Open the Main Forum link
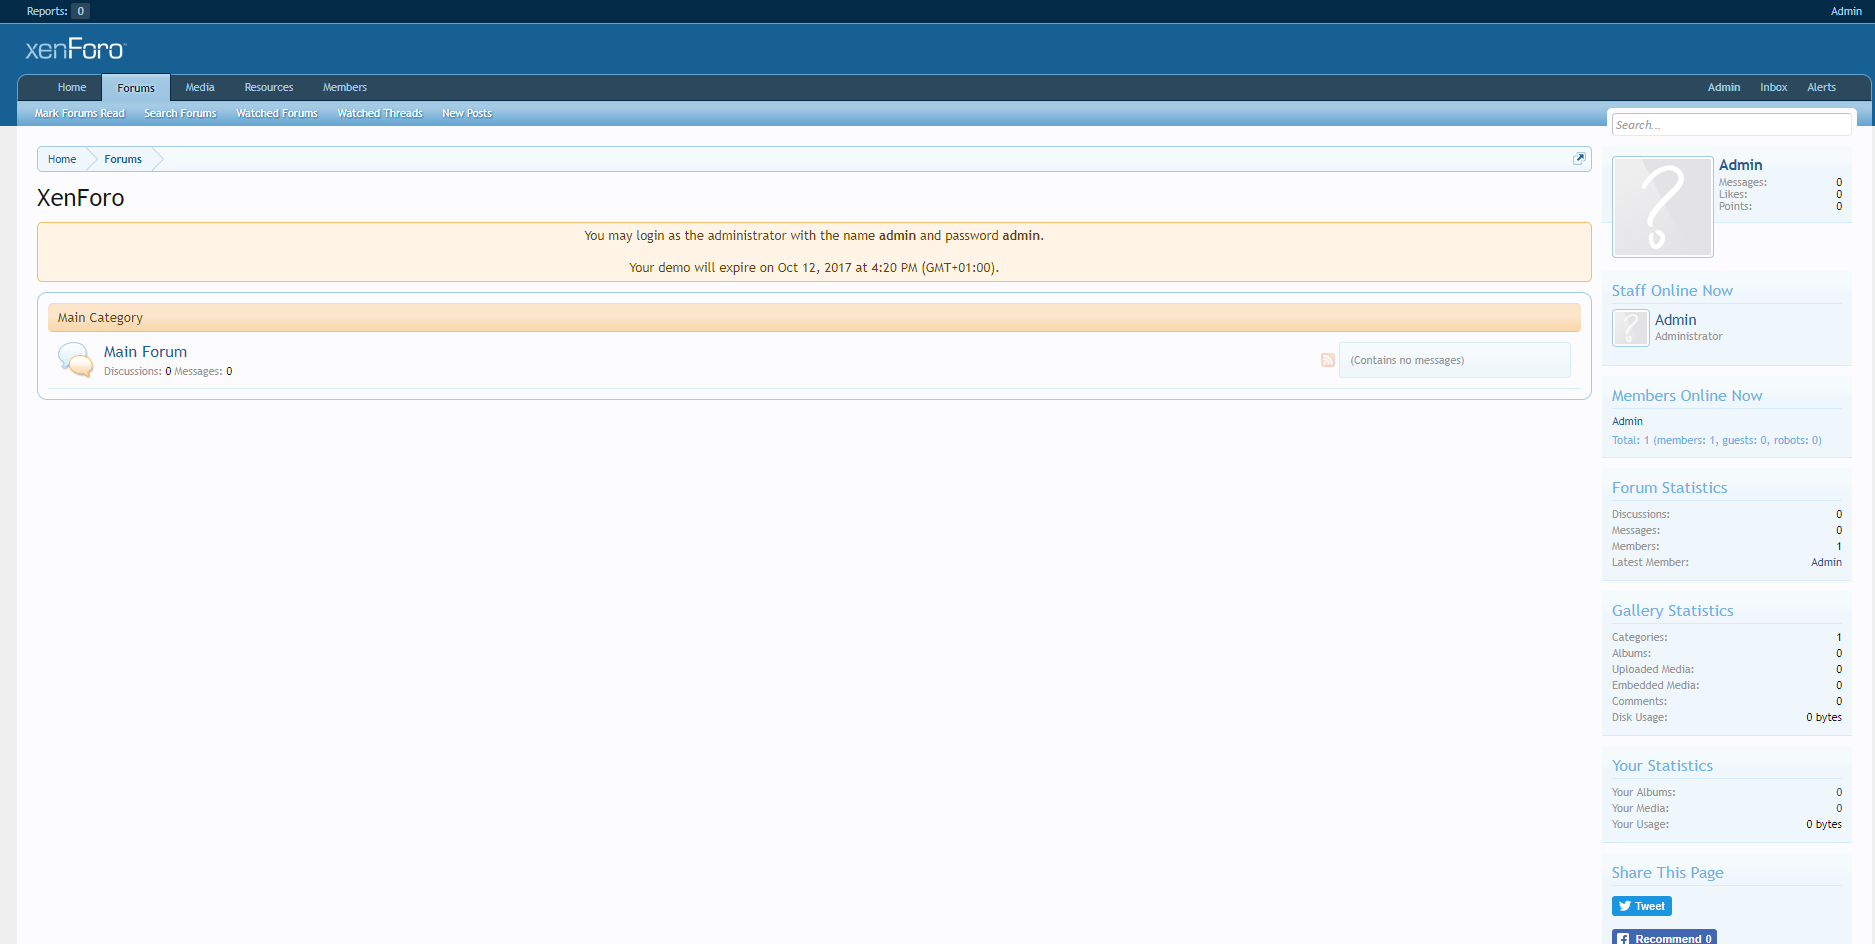 click(x=145, y=352)
